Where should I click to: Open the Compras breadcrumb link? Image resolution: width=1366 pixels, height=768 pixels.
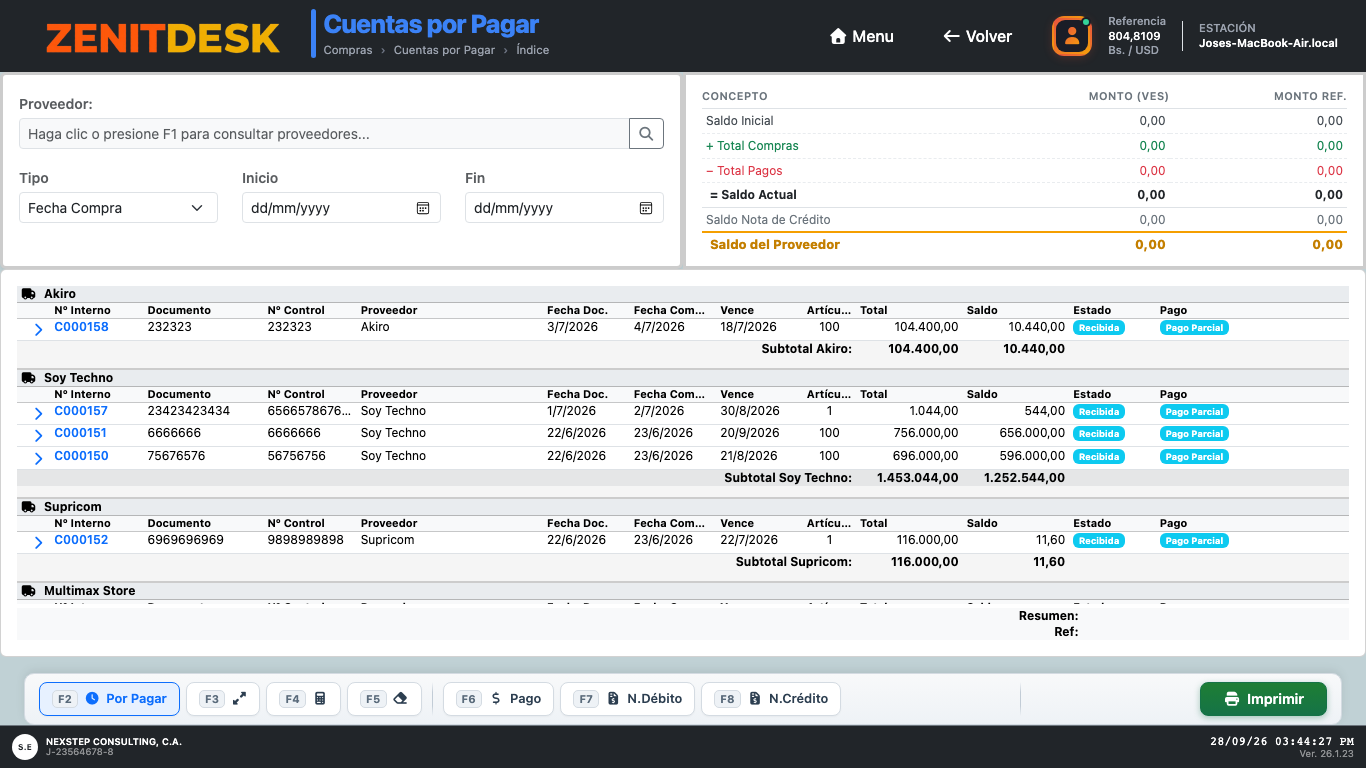pyautogui.click(x=348, y=50)
